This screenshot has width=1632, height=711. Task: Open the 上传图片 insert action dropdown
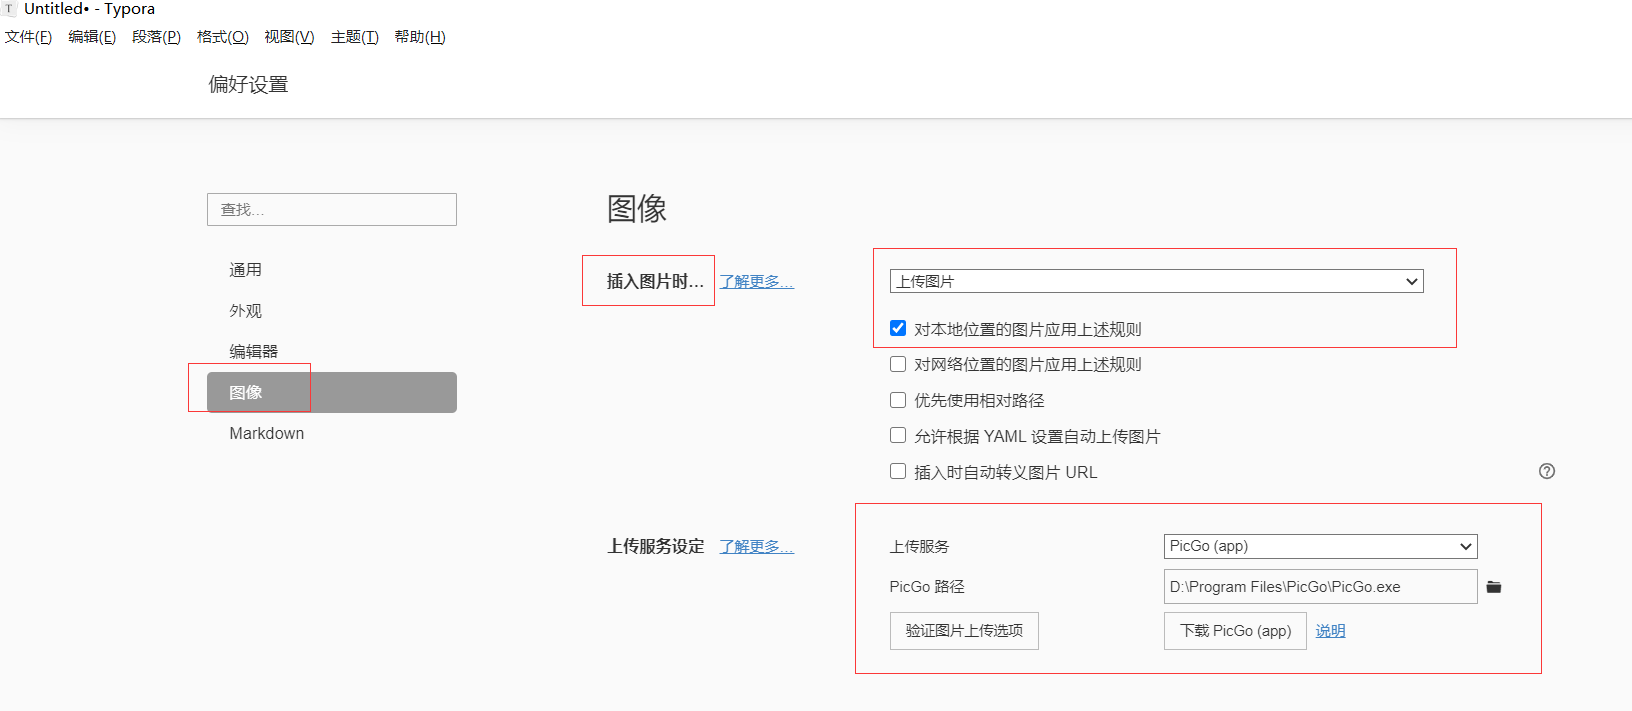coord(1156,281)
